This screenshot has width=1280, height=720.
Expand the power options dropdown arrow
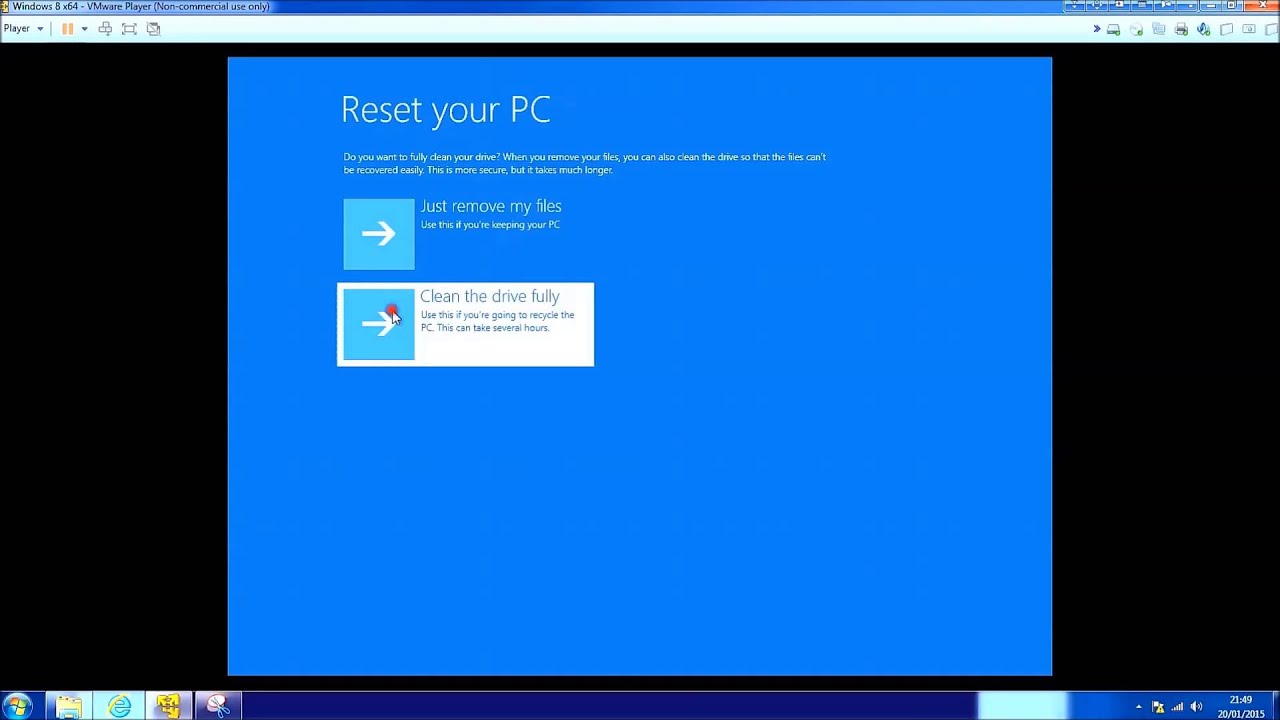(84, 29)
